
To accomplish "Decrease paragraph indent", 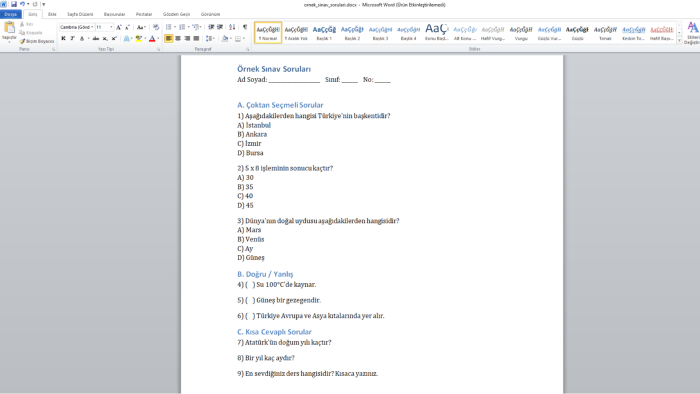I will pyautogui.click(x=211, y=27).
